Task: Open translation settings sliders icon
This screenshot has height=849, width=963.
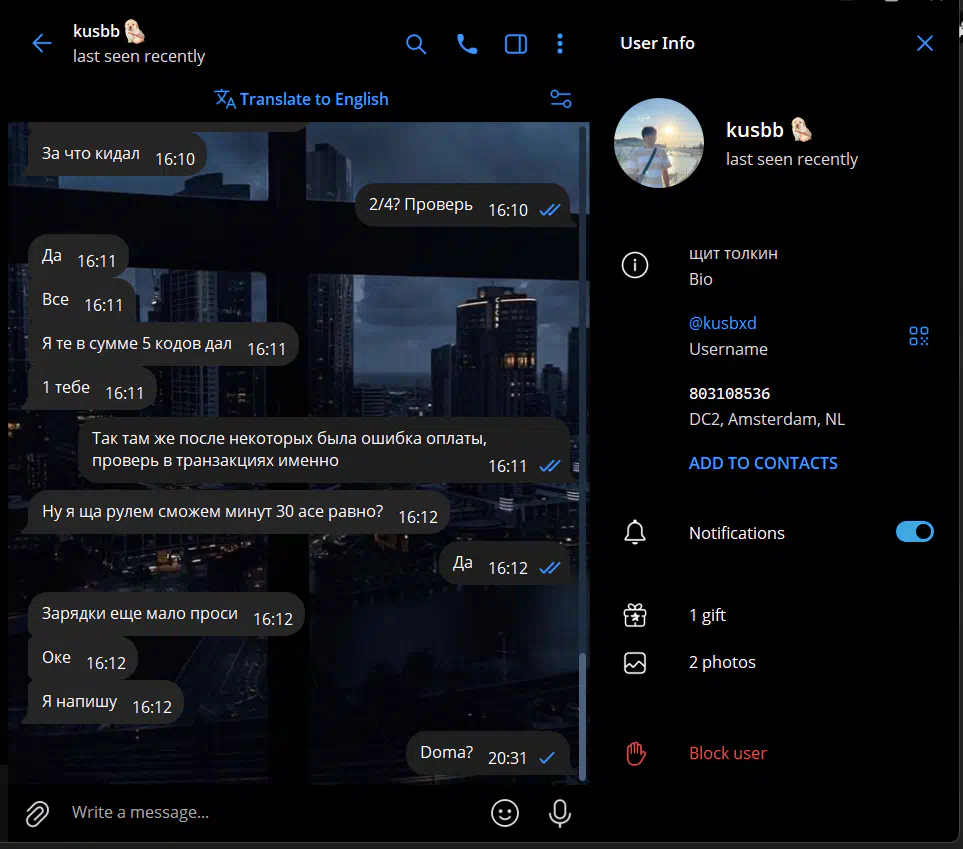Action: point(561,99)
